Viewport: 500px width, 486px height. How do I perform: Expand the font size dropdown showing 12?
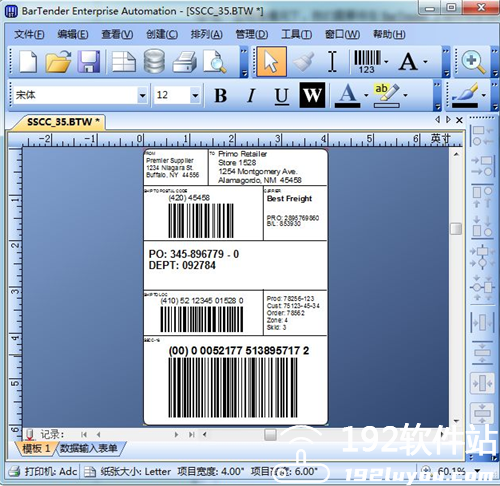pyautogui.click(x=195, y=95)
